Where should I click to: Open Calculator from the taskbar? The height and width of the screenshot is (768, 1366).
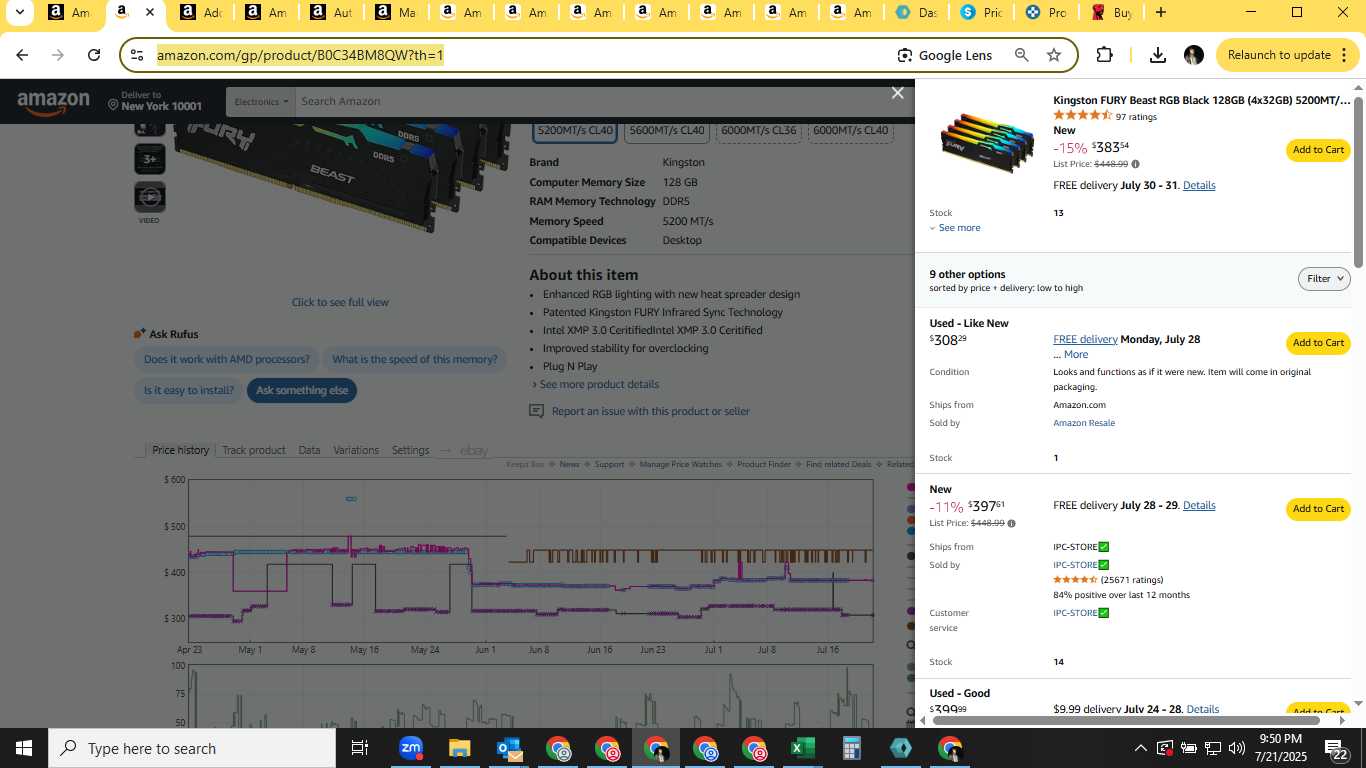(851, 748)
